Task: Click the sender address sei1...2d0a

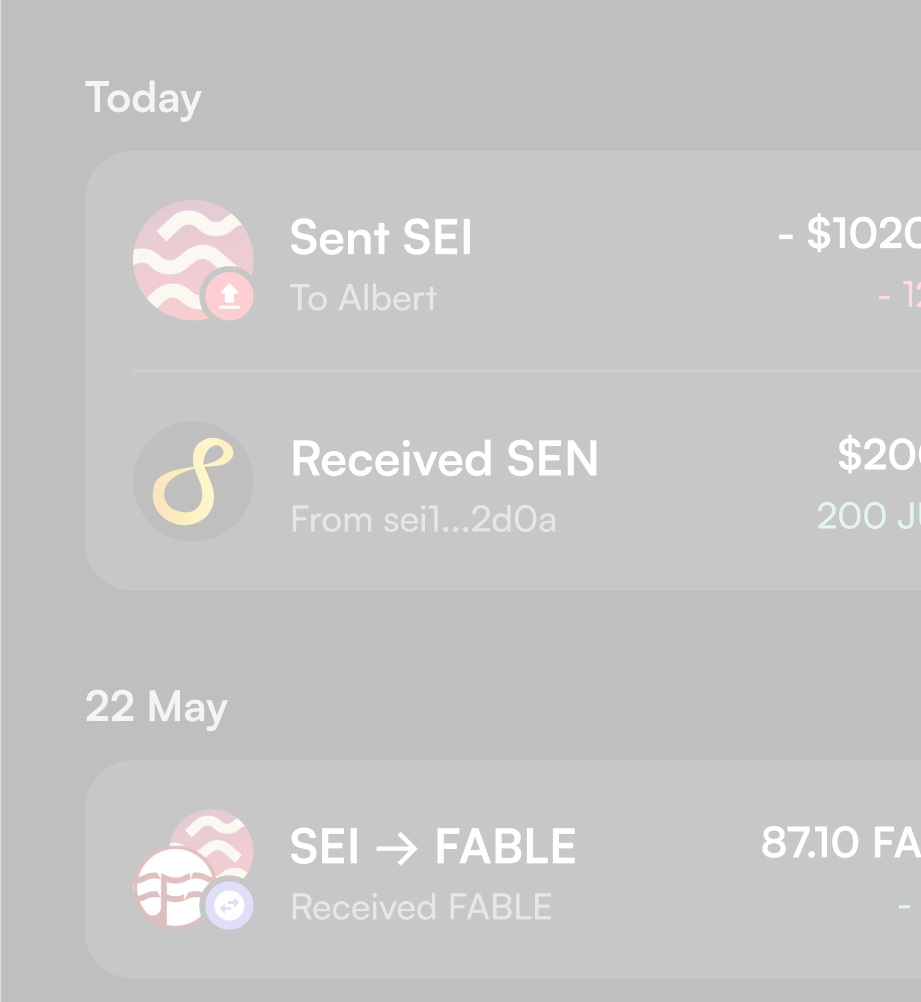Action: click(x=423, y=520)
